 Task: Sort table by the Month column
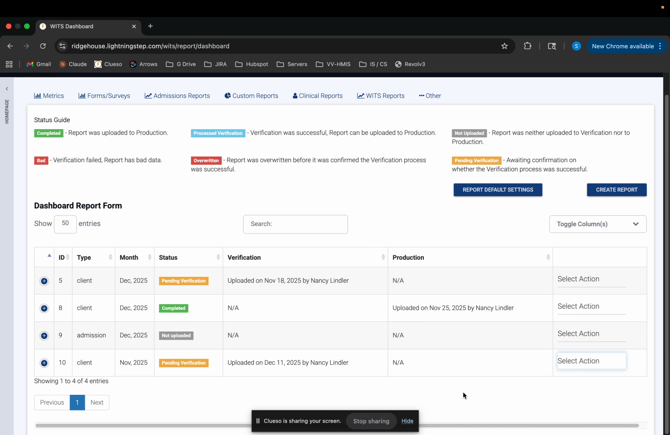134,258
